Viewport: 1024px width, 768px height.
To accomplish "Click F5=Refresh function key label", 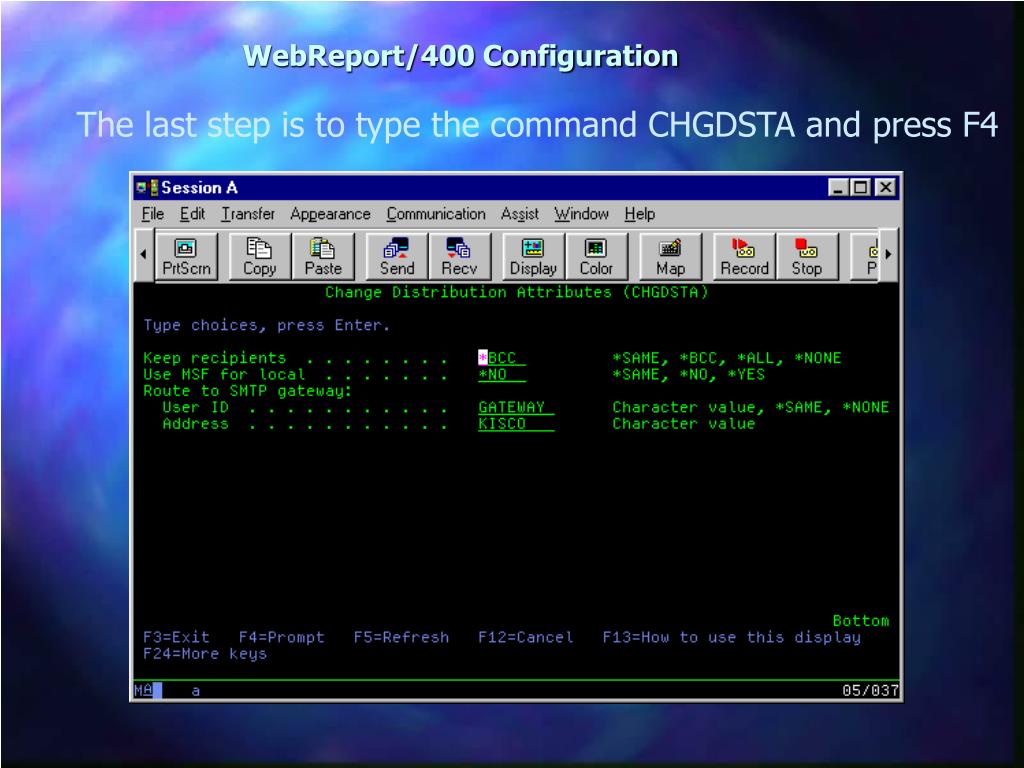I will (x=401, y=637).
